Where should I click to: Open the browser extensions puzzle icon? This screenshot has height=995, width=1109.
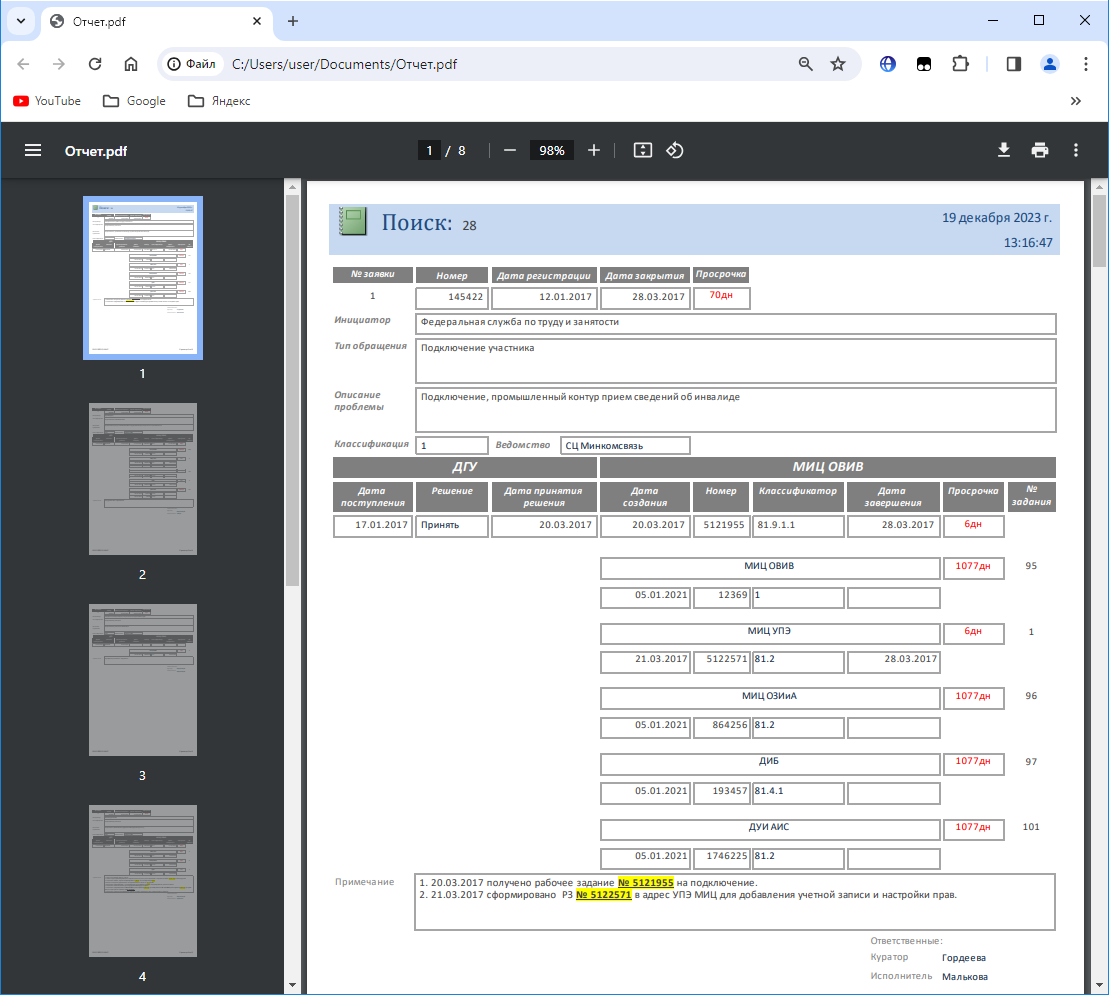pyautogui.click(x=960, y=64)
